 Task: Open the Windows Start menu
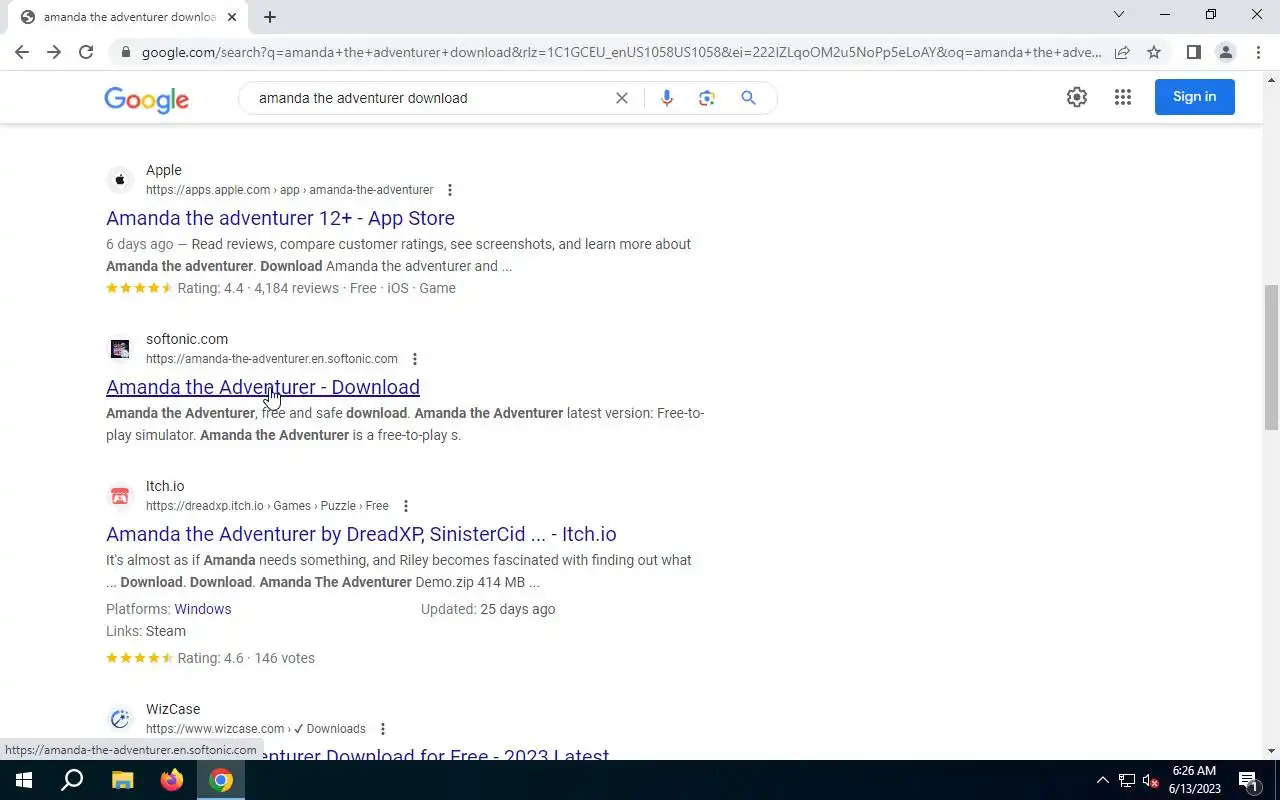click(x=23, y=780)
